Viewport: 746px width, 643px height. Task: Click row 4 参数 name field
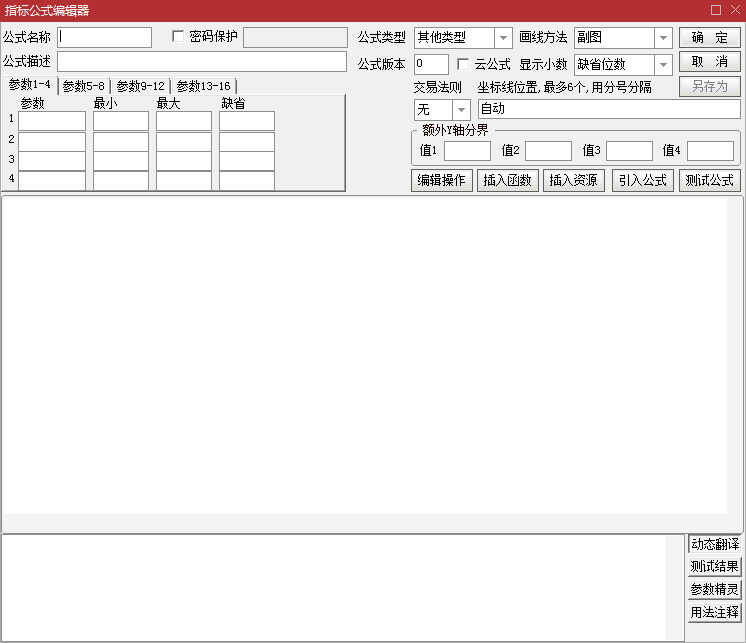point(52,181)
